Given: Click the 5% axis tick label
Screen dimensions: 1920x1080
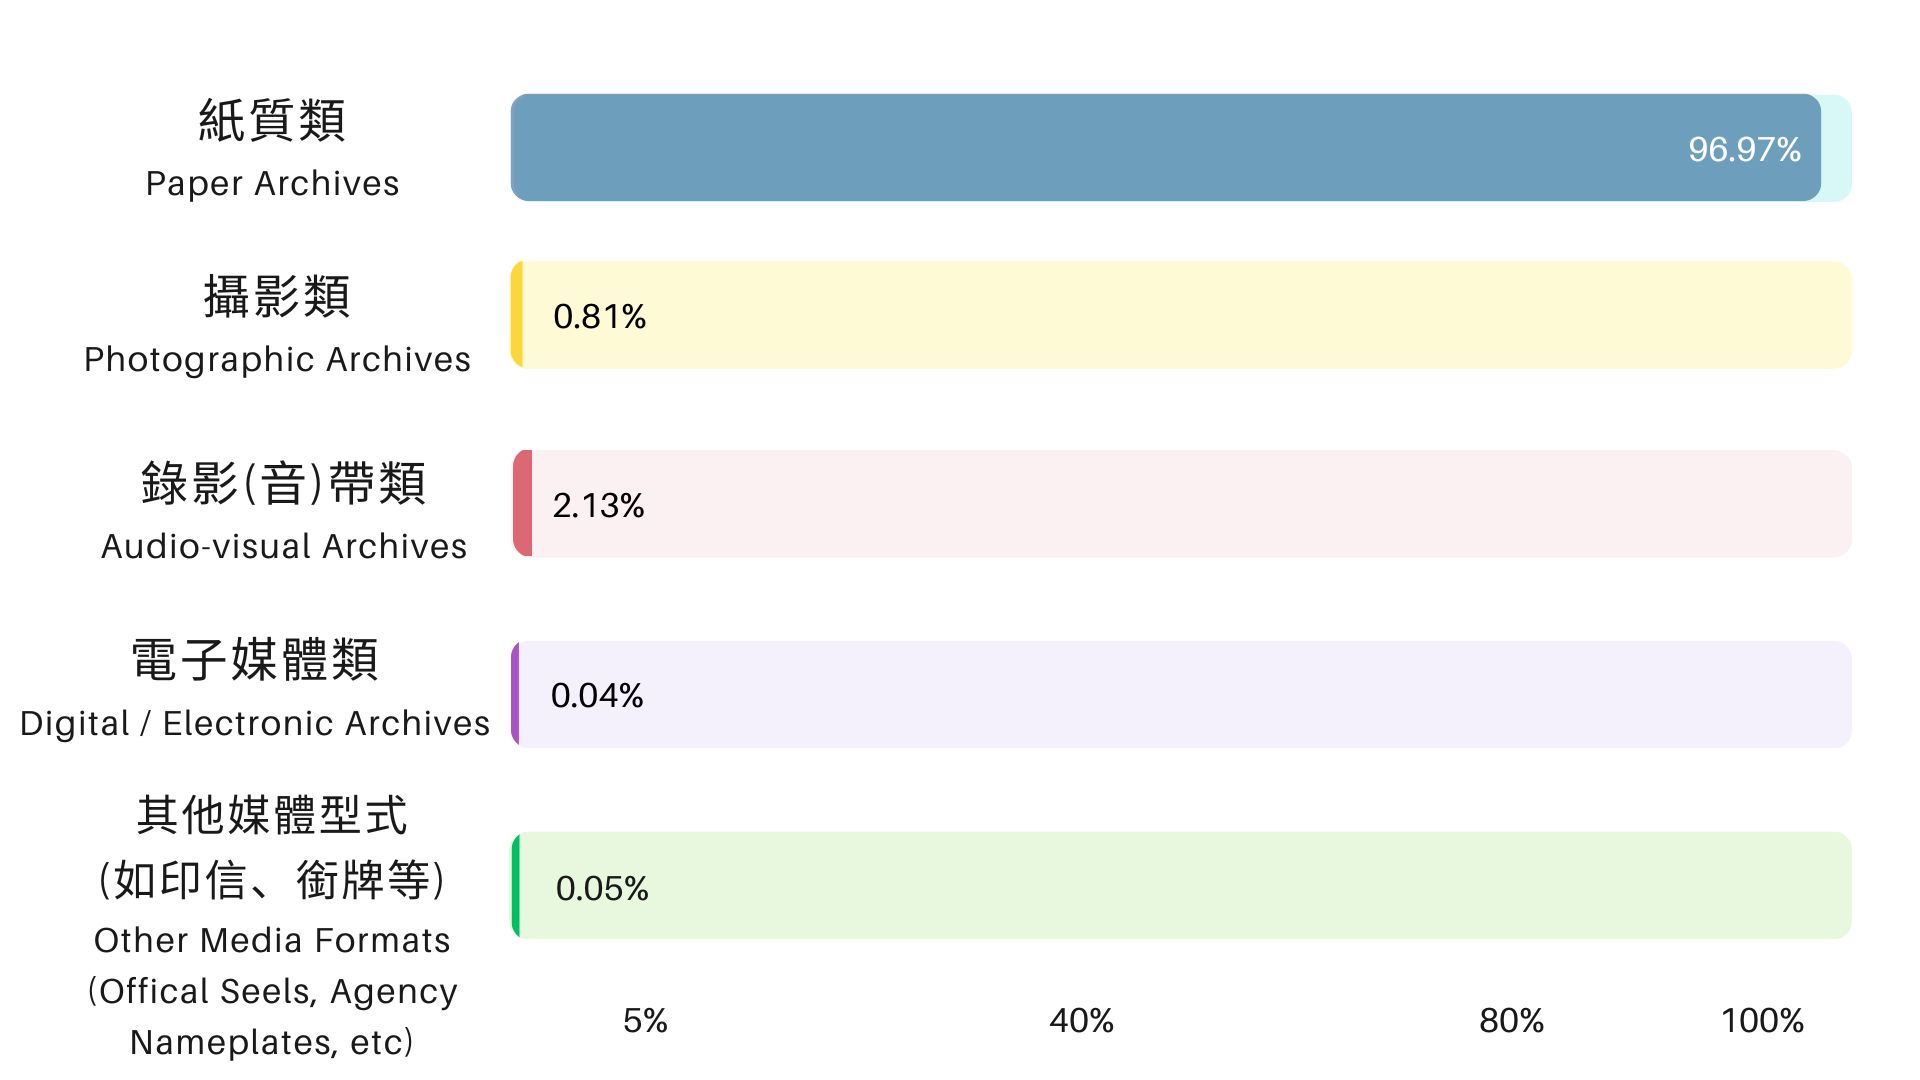Looking at the screenshot, I should point(645,1021).
